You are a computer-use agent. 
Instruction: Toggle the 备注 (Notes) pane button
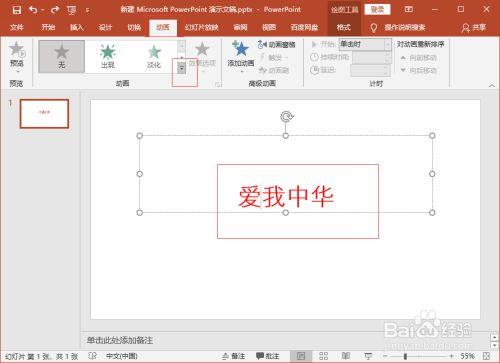pos(234,356)
